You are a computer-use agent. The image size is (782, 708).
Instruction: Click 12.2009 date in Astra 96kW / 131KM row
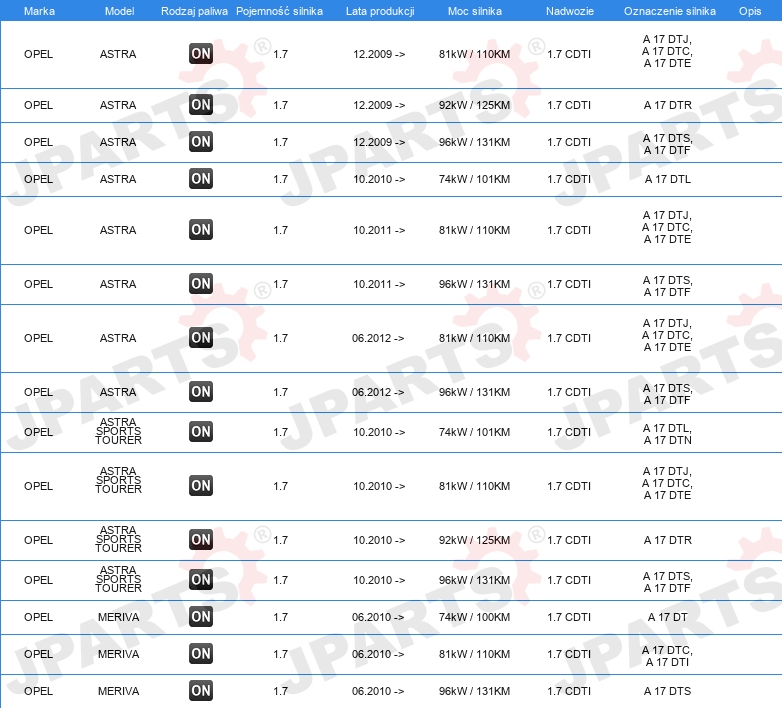[379, 142]
